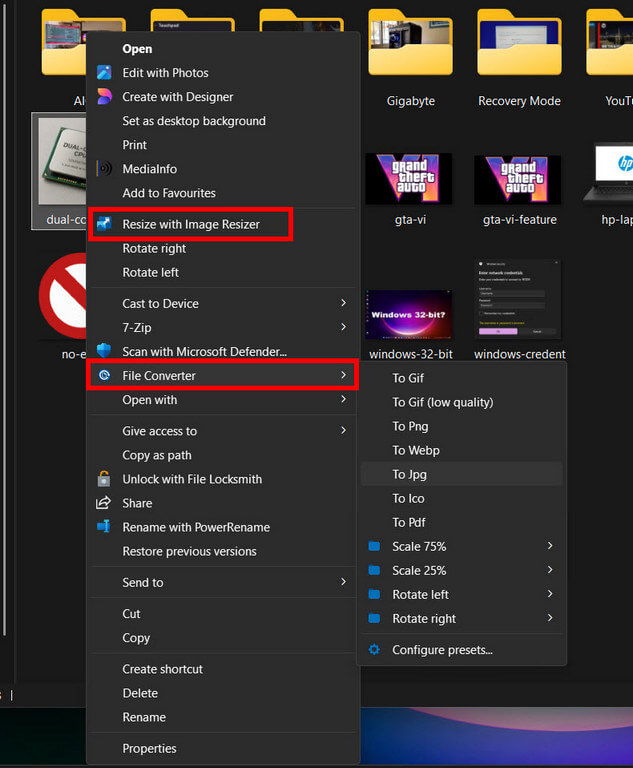Screen dimensions: 633x768
Task: Choose To Png from File Converter
Action: click(413, 426)
